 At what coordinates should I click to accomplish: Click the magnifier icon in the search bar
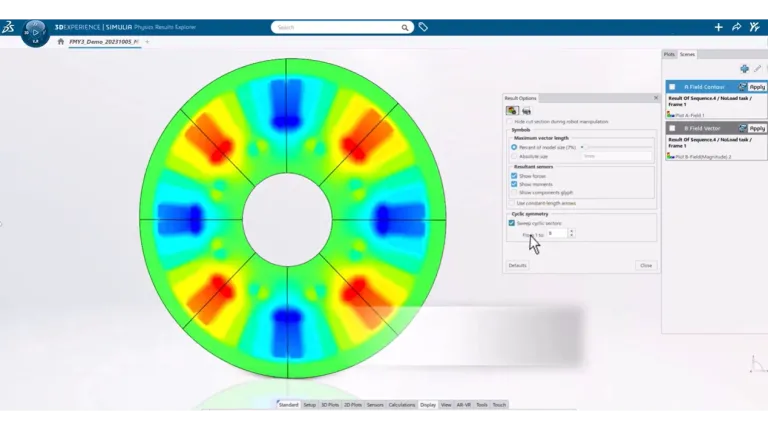tap(405, 28)
